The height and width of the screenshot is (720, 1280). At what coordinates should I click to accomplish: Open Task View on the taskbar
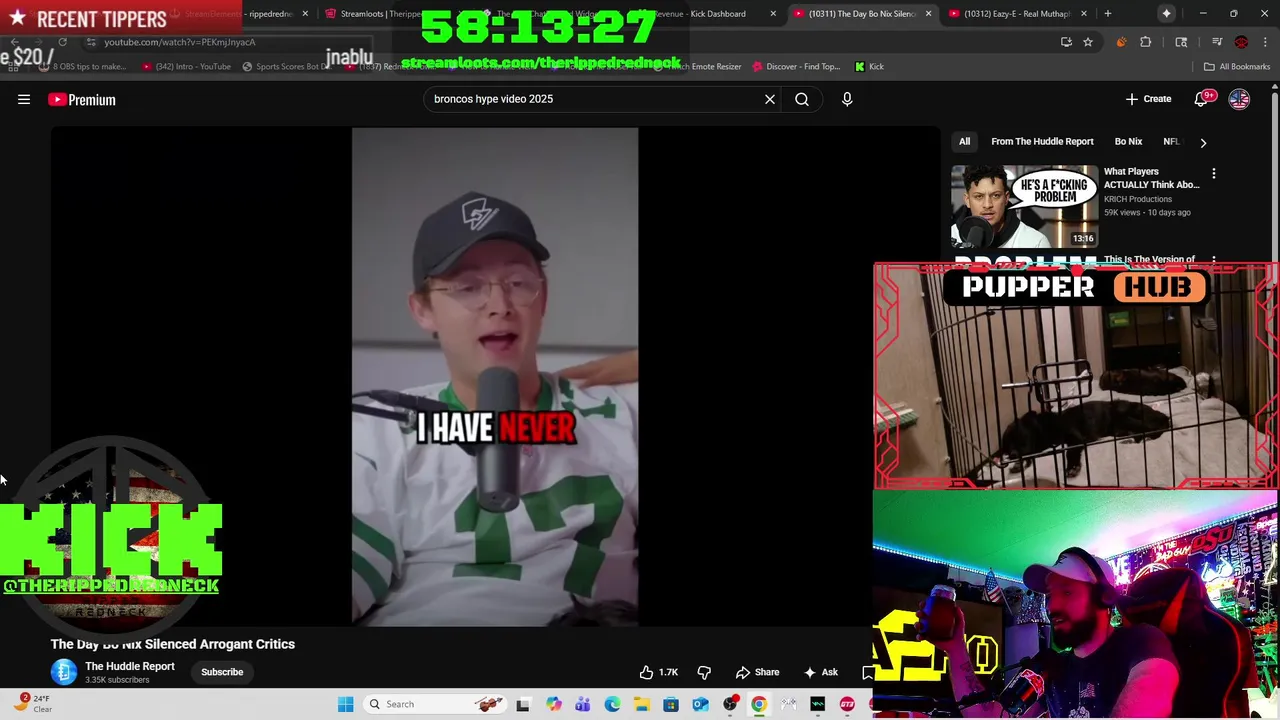(x=523, y=704)
